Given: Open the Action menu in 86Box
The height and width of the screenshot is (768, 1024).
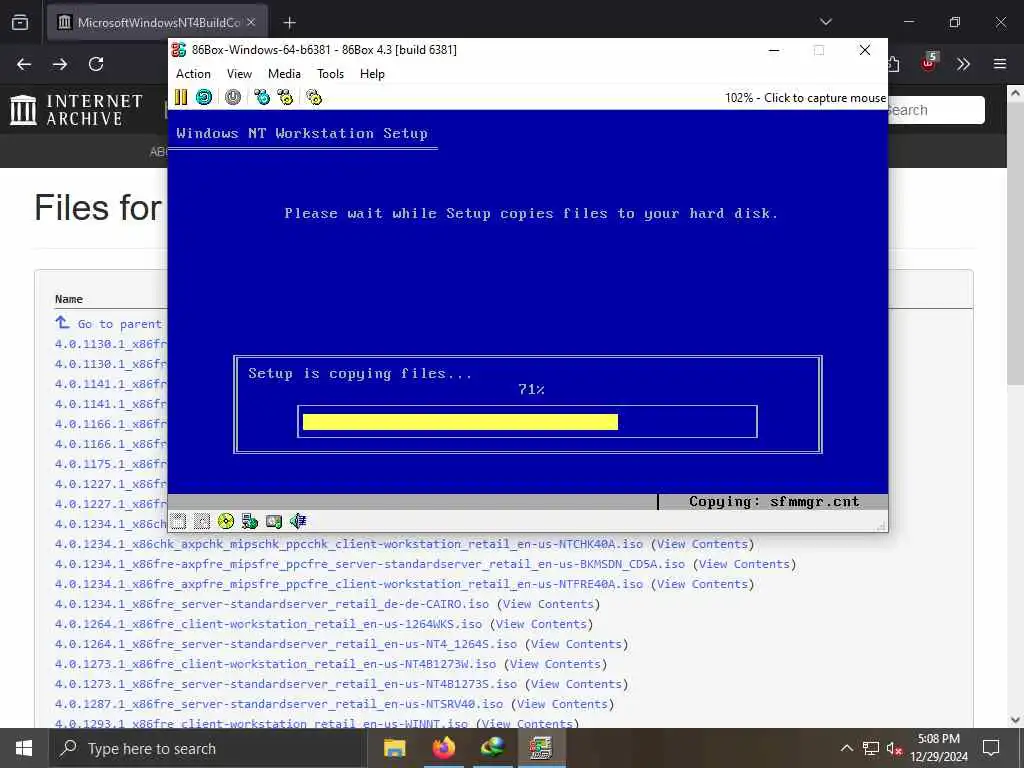Looking at the screenshot, I should (193, 74).
